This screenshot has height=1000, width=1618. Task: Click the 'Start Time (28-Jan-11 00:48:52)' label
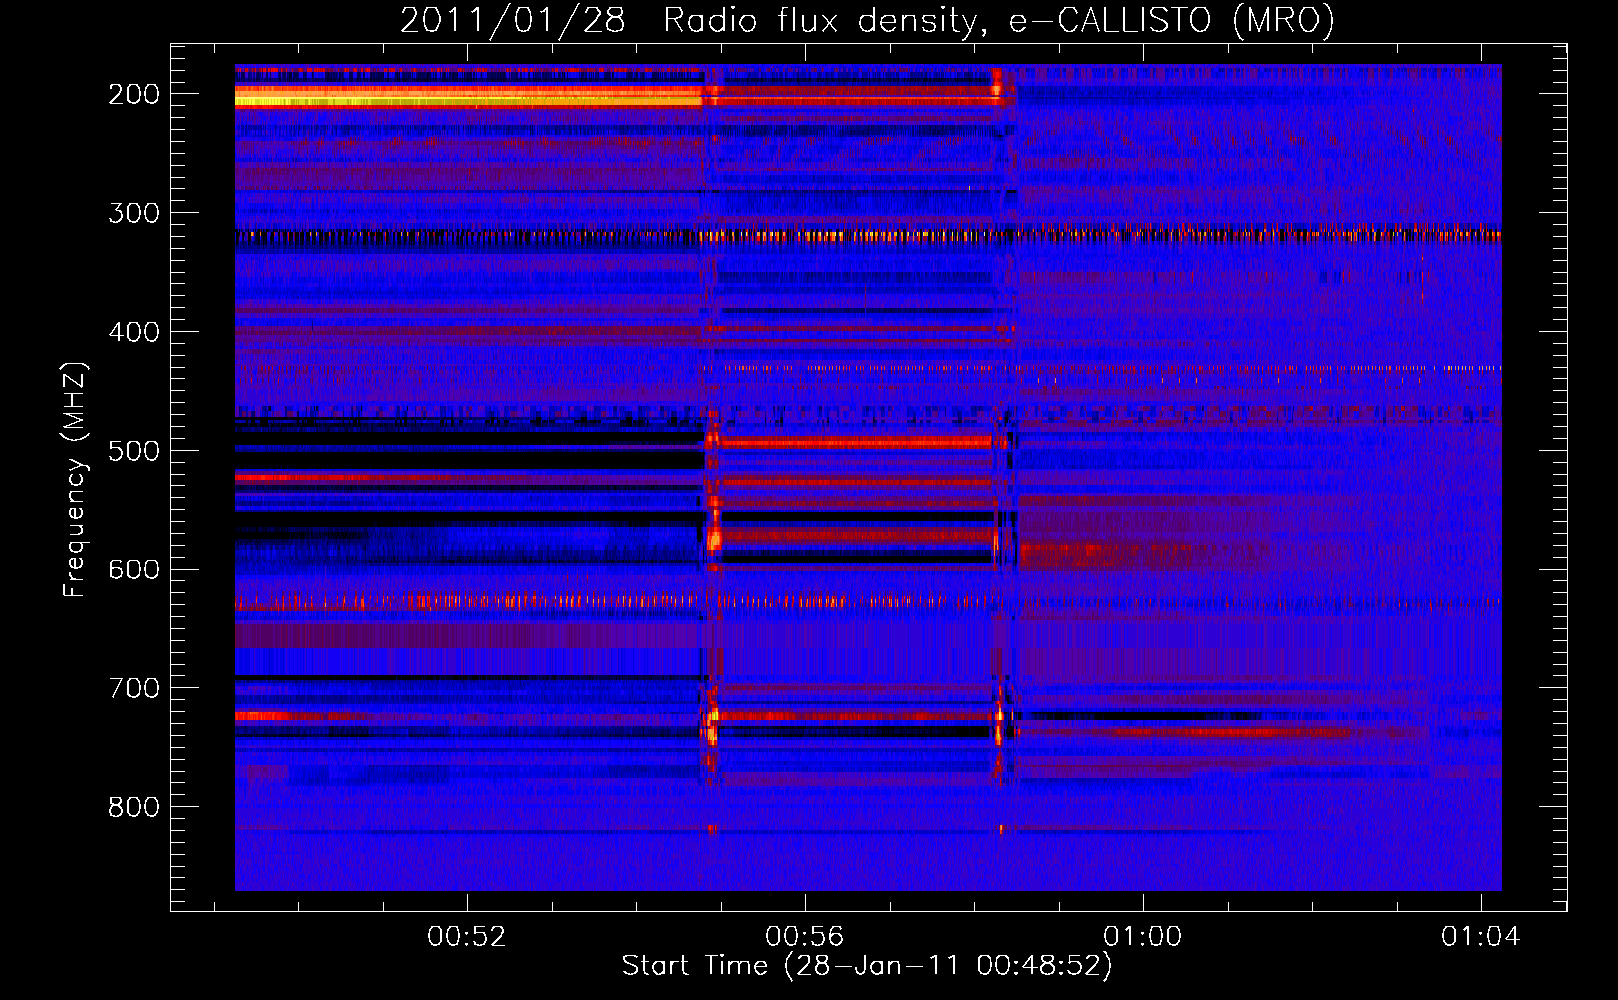coord(867,966)
